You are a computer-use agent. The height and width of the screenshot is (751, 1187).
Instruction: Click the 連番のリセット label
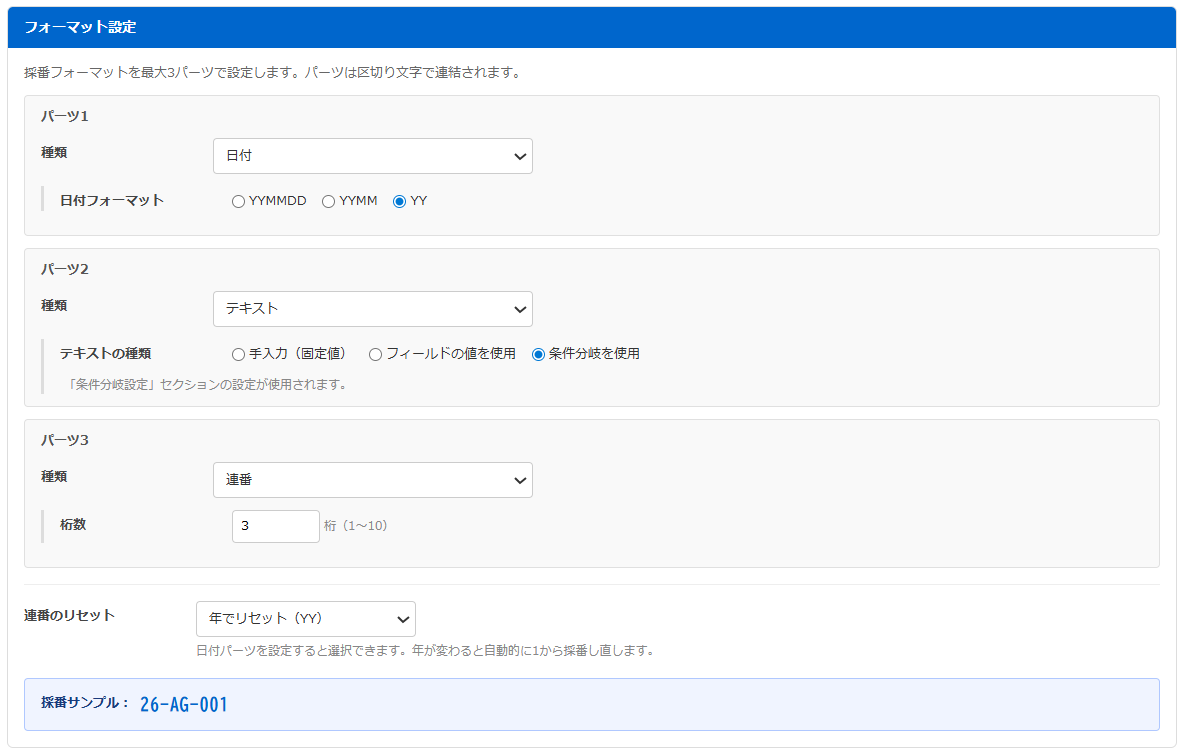pyautogui.click(x=69, y=615)
